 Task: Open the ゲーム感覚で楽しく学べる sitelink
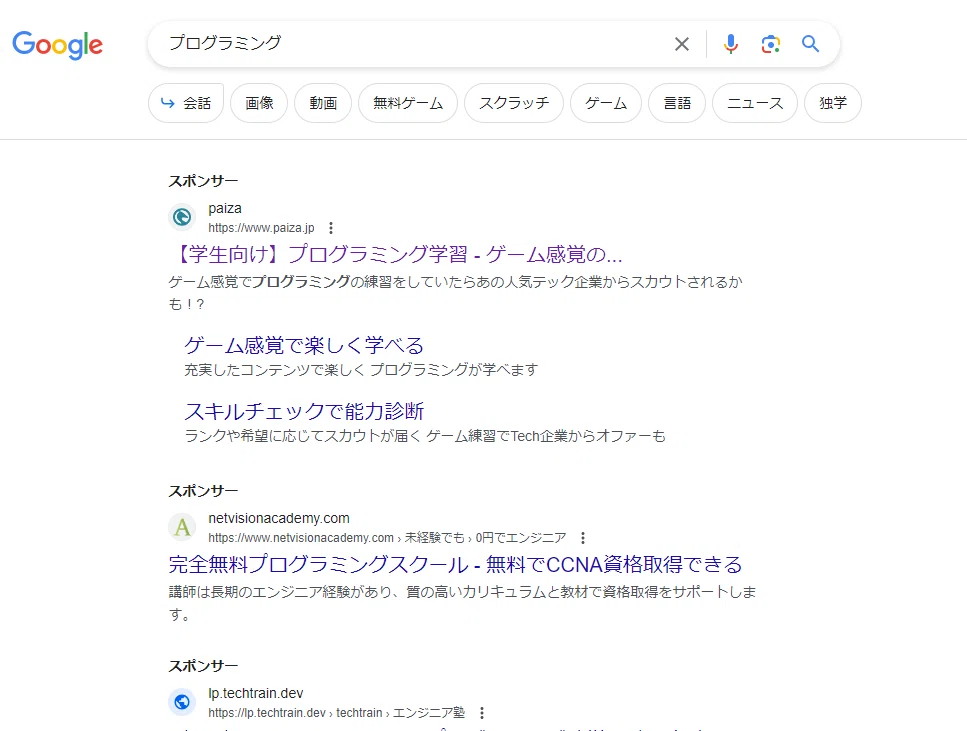coord(304,345)
